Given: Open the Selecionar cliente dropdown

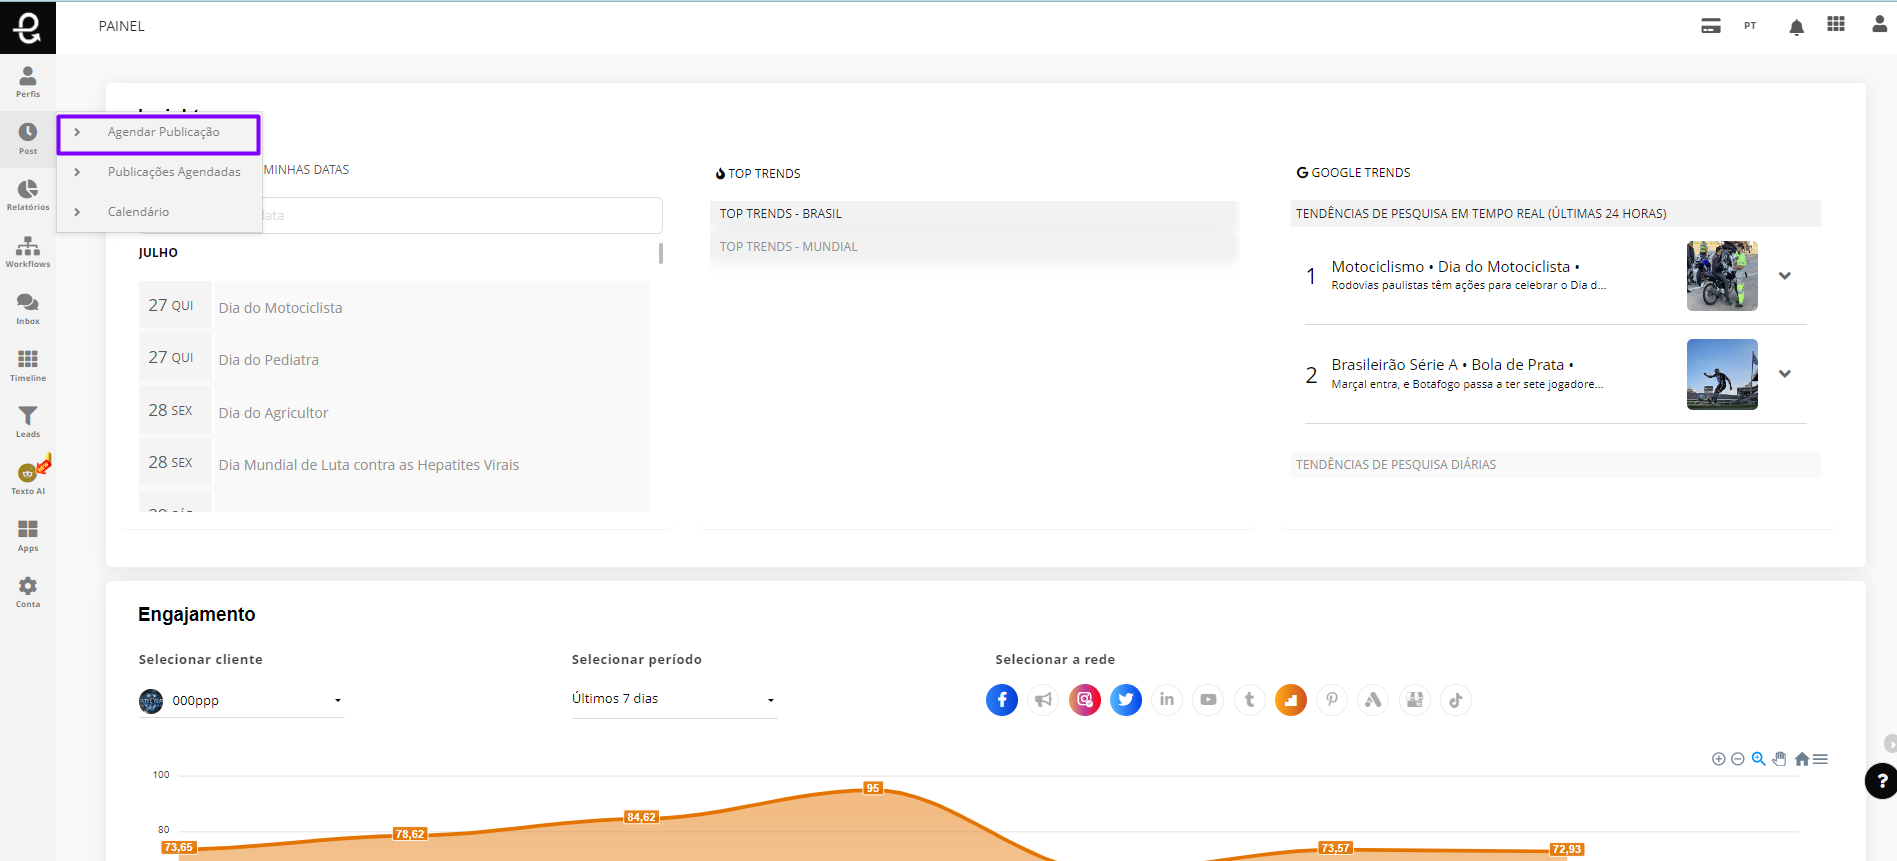Looking at the screenshot, I should [x=241, y=701].
